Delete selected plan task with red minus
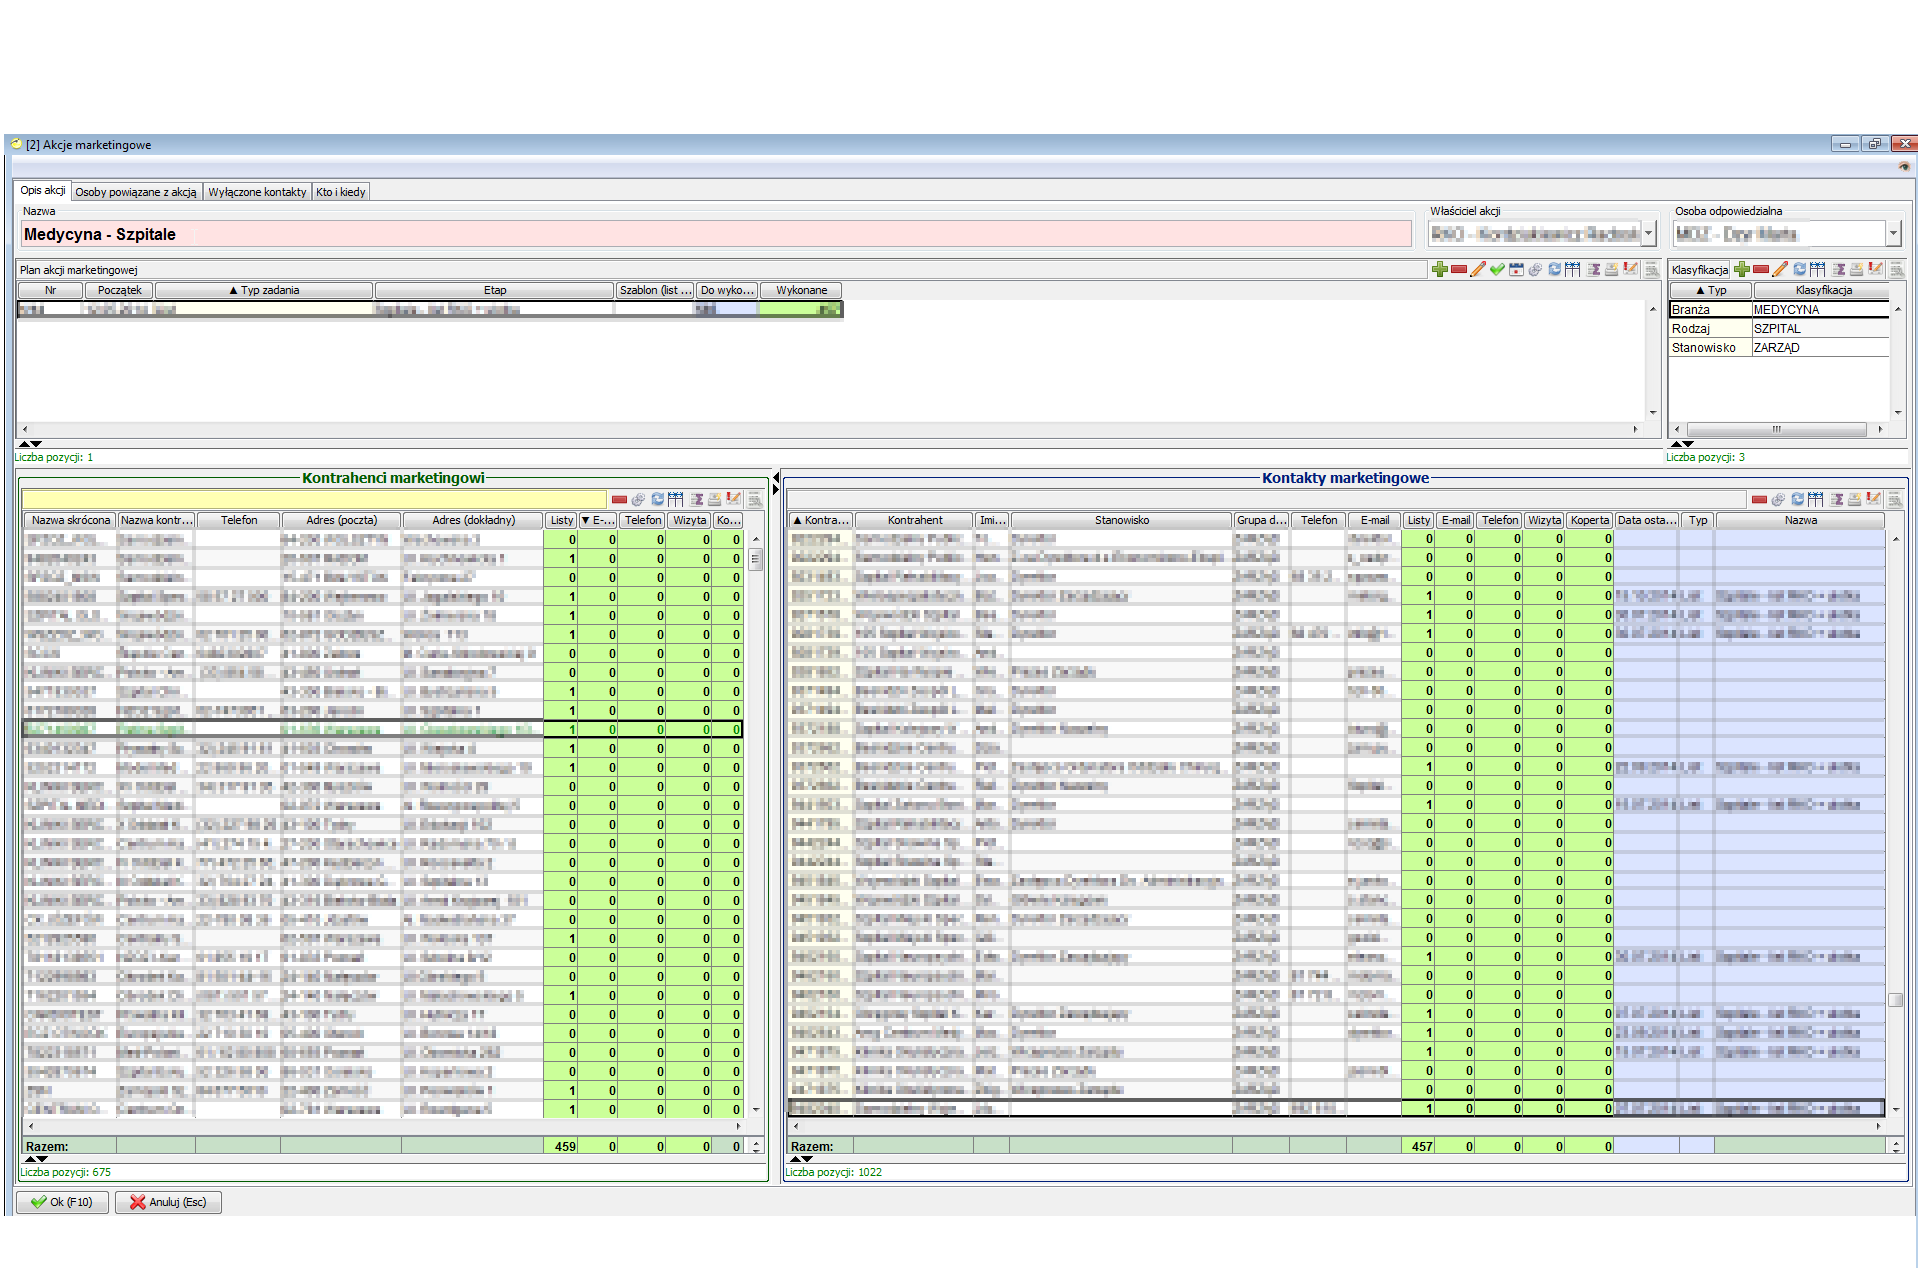Image resolution: width=1918 pixels, height=1268 pixels. [1459, 269]
